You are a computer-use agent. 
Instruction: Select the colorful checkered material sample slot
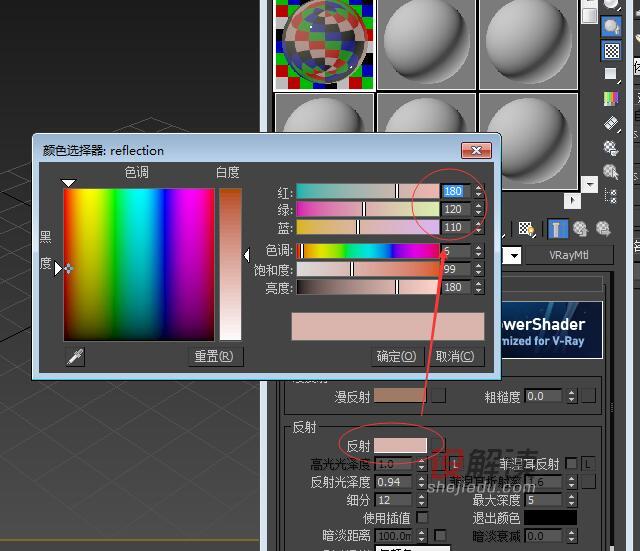point(324,44)
